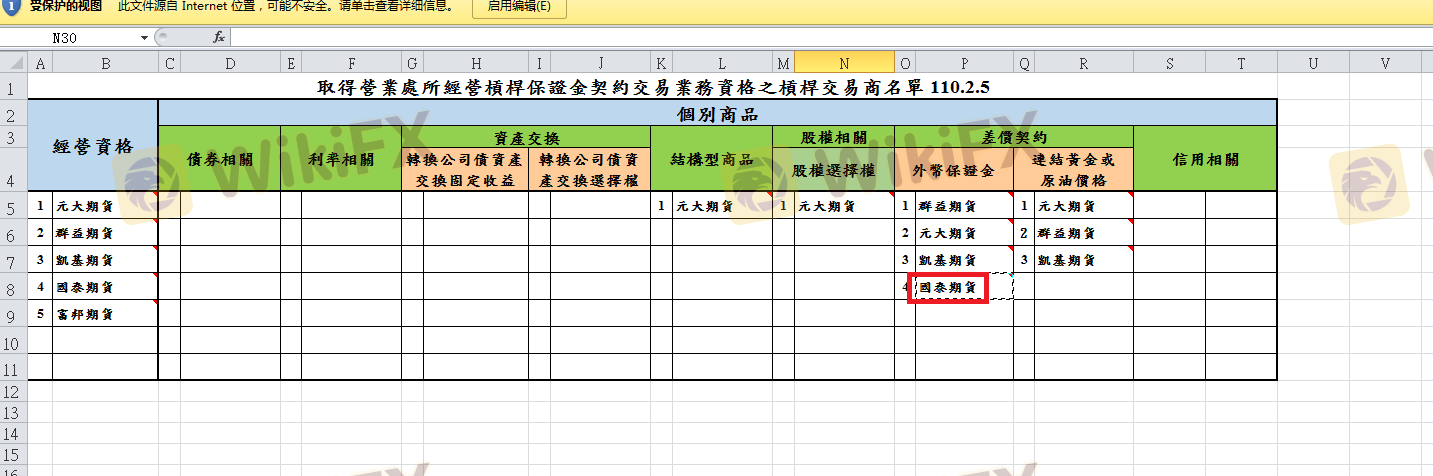Click the Protected View shield icon

10,6
